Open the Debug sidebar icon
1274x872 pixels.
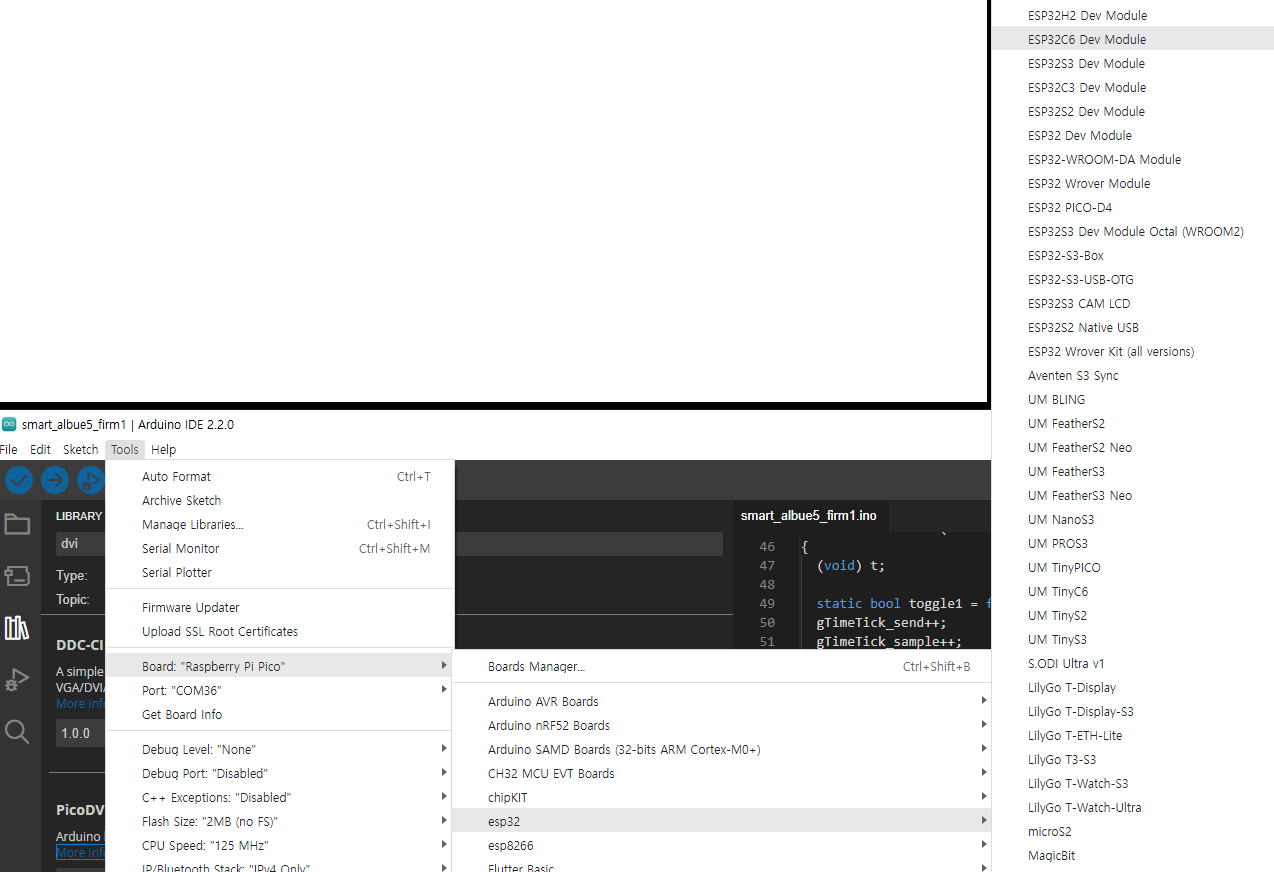(x=17, y=680)
